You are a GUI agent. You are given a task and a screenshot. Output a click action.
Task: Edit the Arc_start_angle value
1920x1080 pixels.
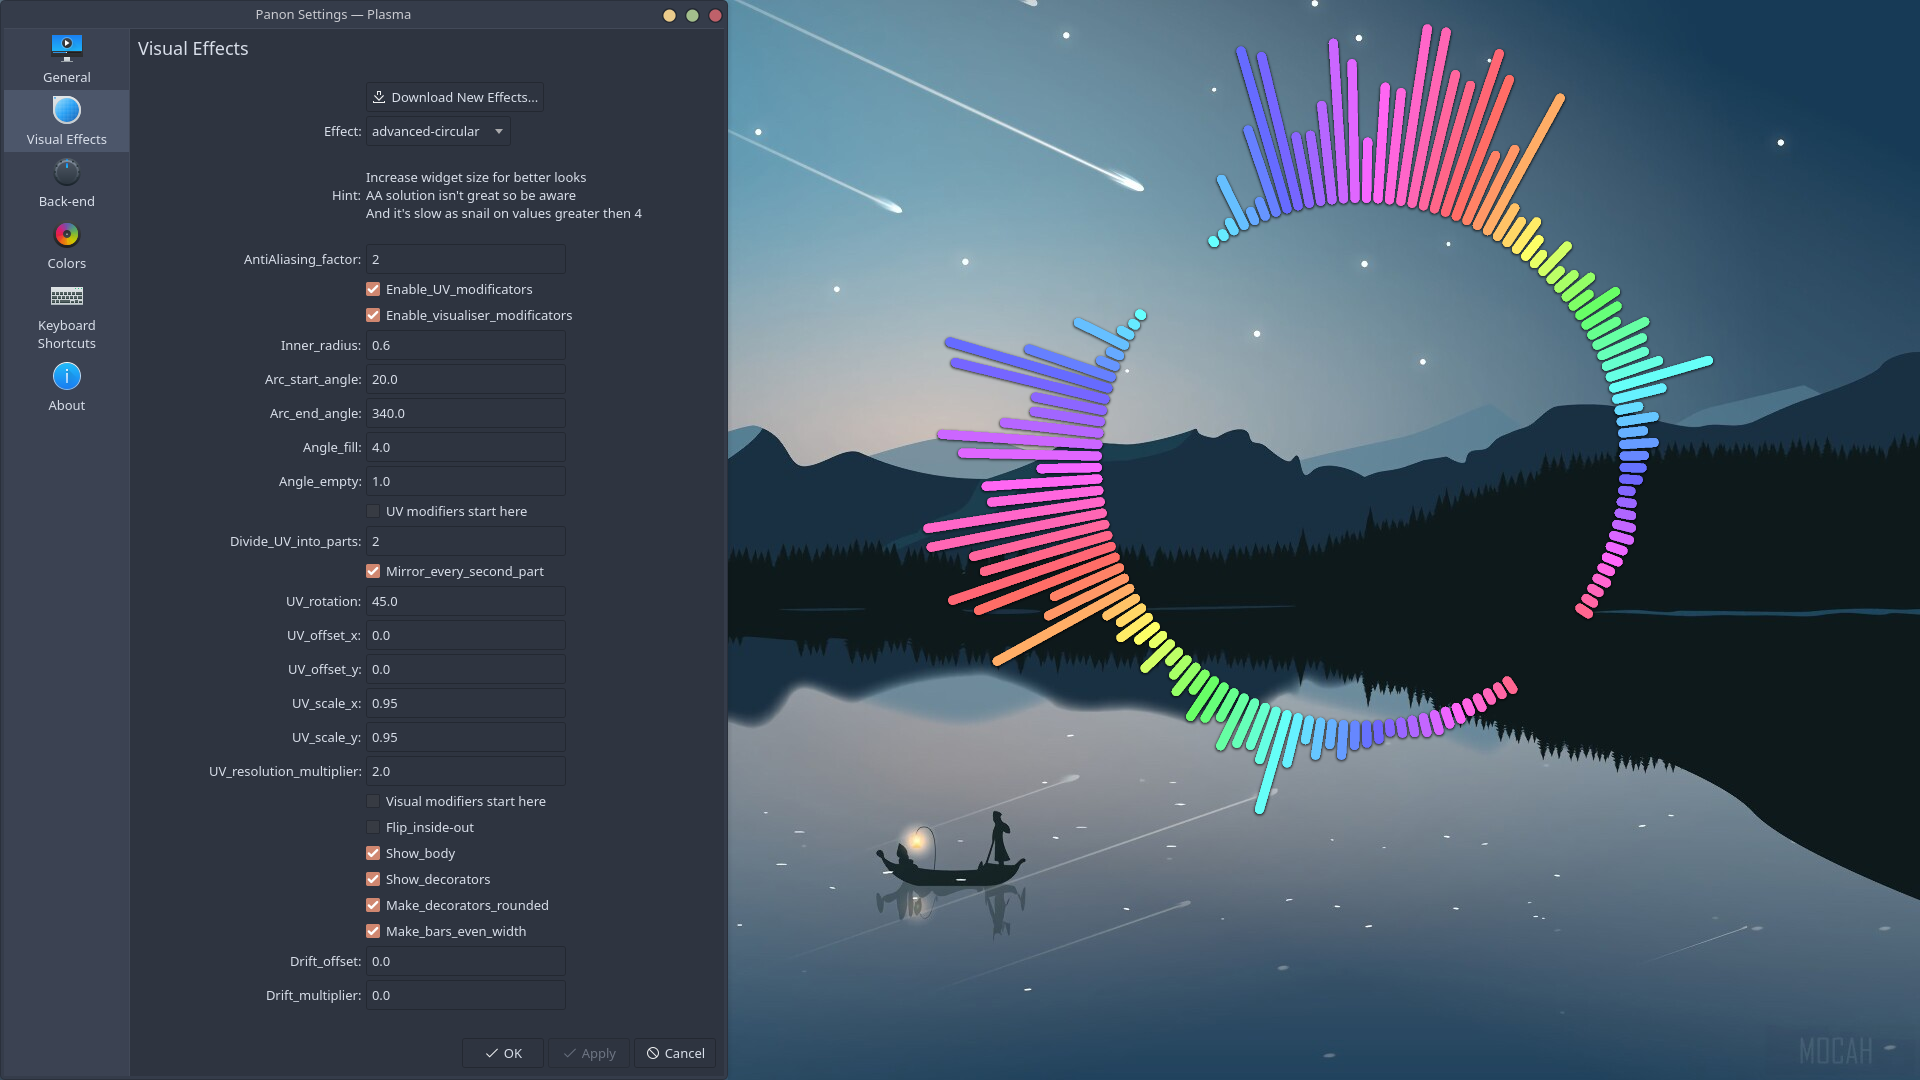point(466,379)
